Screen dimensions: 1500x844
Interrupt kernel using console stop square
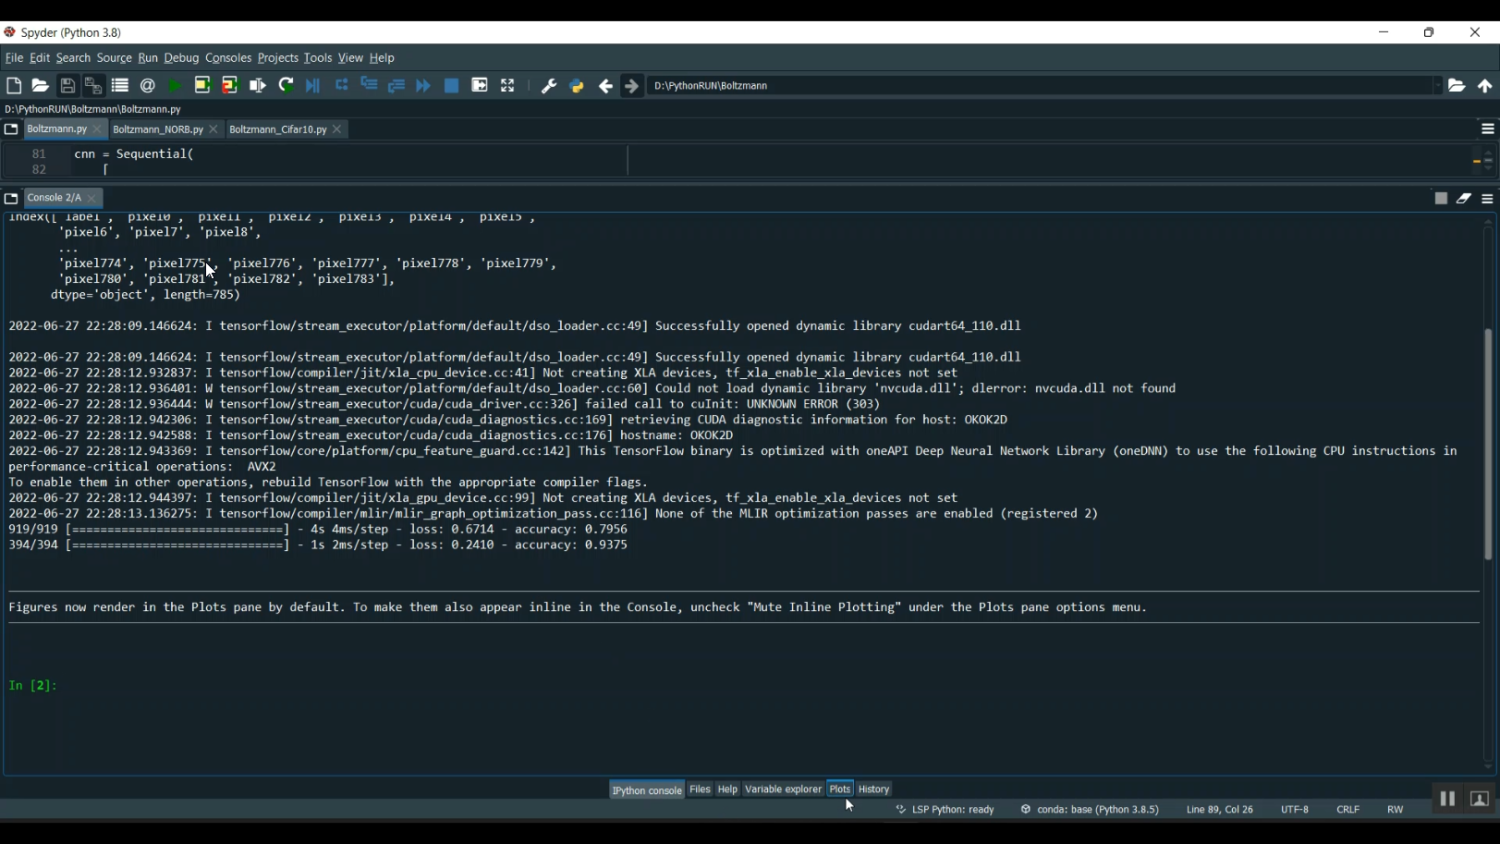point(1441,199)
